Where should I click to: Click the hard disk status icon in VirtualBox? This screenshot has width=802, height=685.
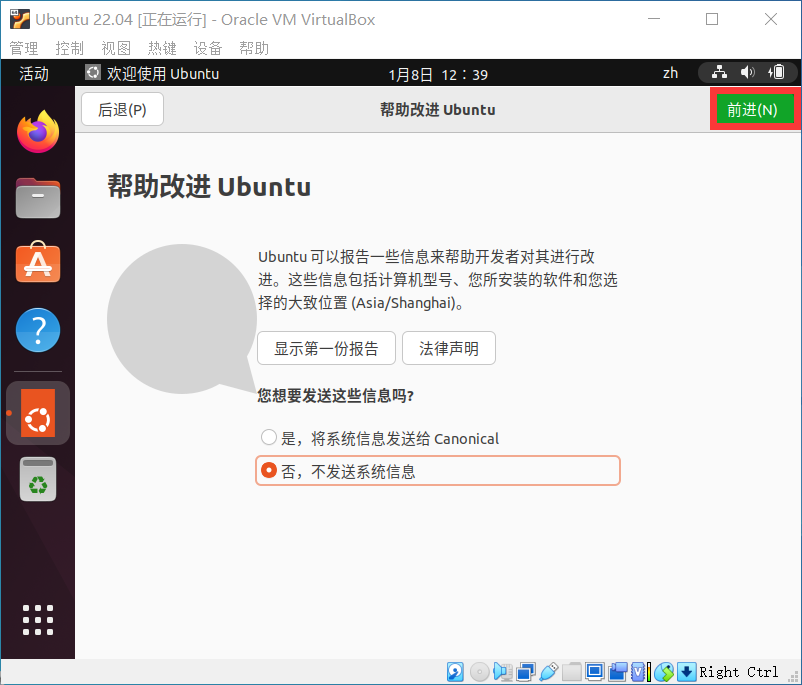(455, 671)
